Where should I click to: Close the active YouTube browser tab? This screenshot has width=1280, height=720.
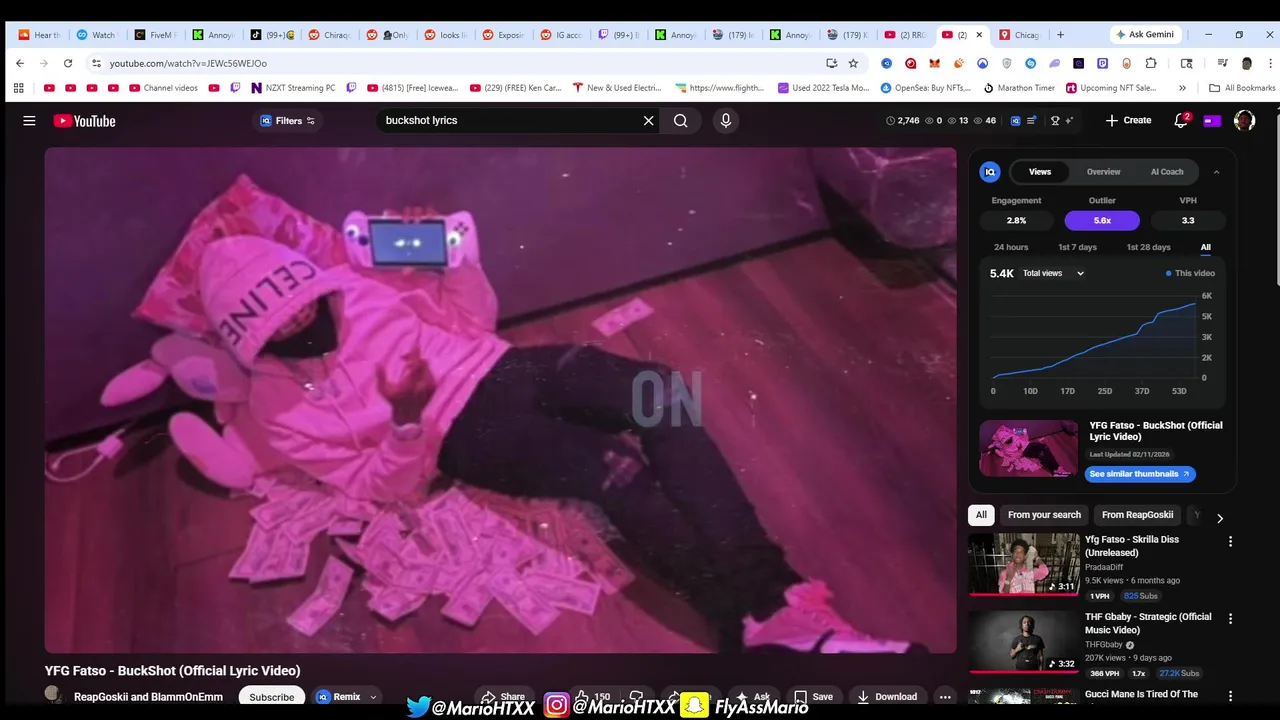(979, 34)
